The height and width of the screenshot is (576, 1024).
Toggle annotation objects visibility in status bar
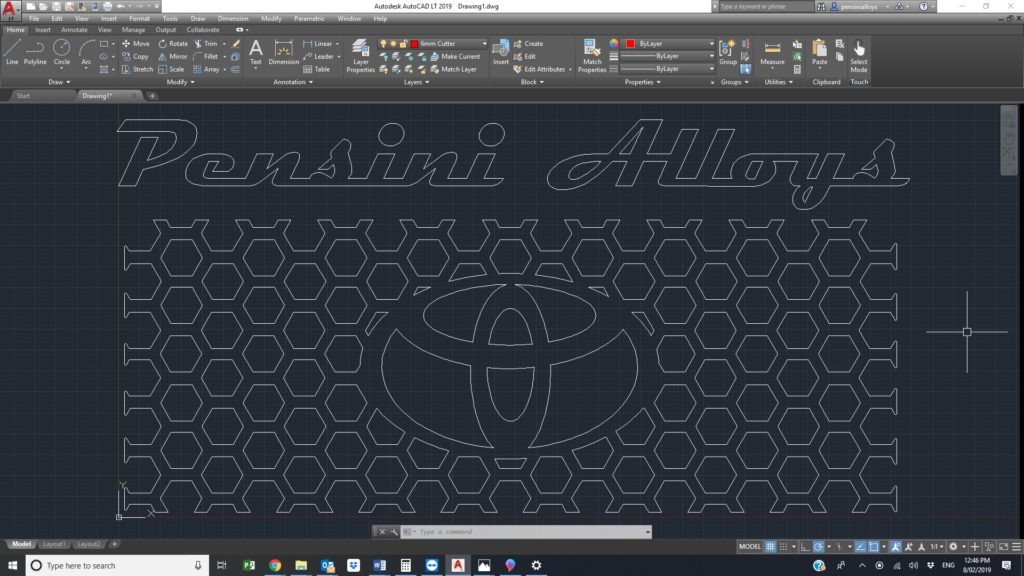click(895, 547)
